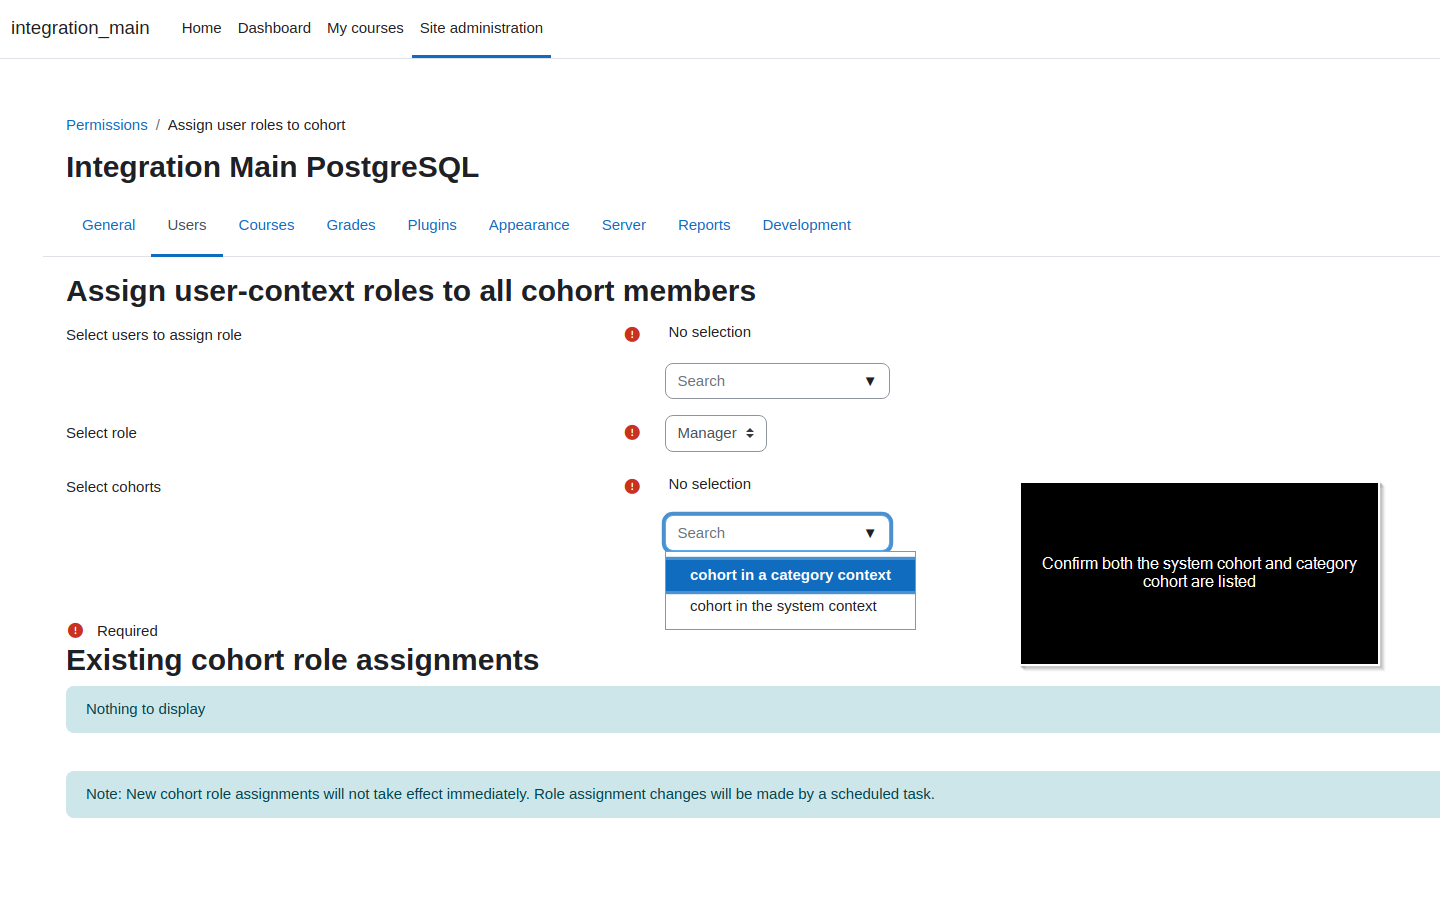Collapse the cohorts Search dropdown arrow
The image size is (1440, 908).
(x=870, y=533)
